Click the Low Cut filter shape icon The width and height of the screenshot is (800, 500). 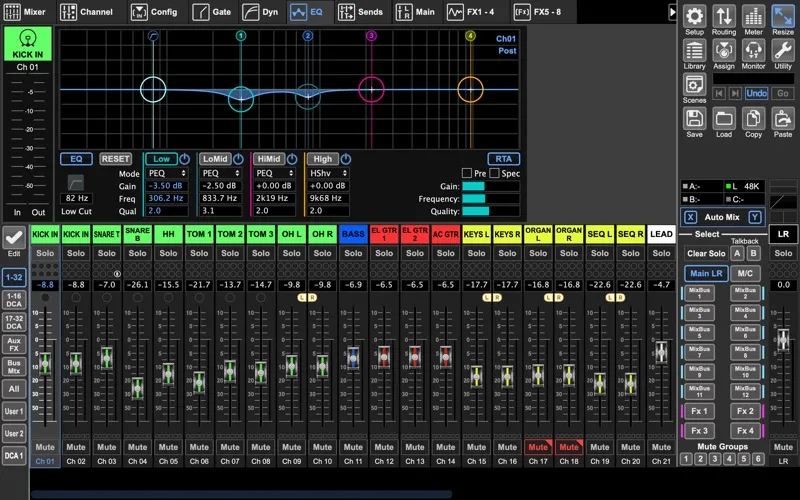pyautogui.click(x=76, y=182)
